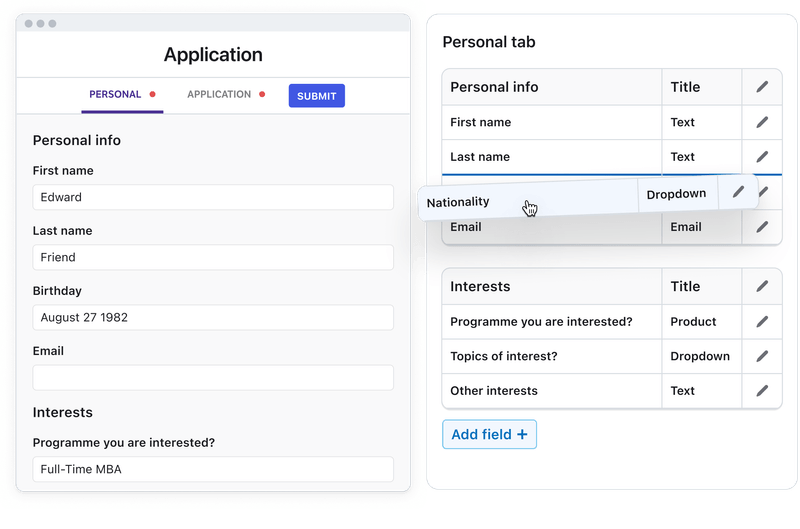The height and width of the screenshot is (529, 800).
Task: Click pencil icon for Topics of interest
Action: coord(762,356)
